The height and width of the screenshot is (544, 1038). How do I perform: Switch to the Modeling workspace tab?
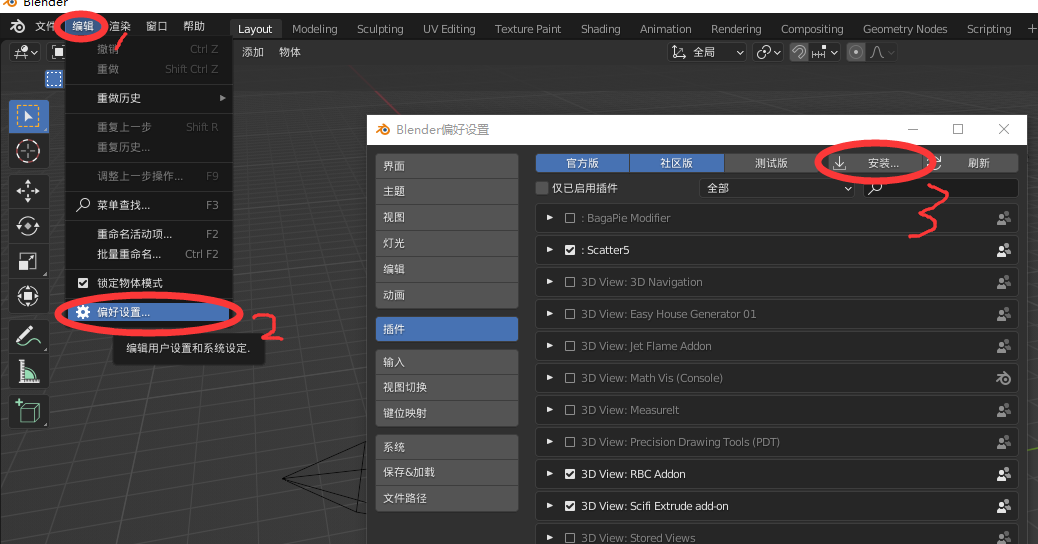[x=314, y=29]
